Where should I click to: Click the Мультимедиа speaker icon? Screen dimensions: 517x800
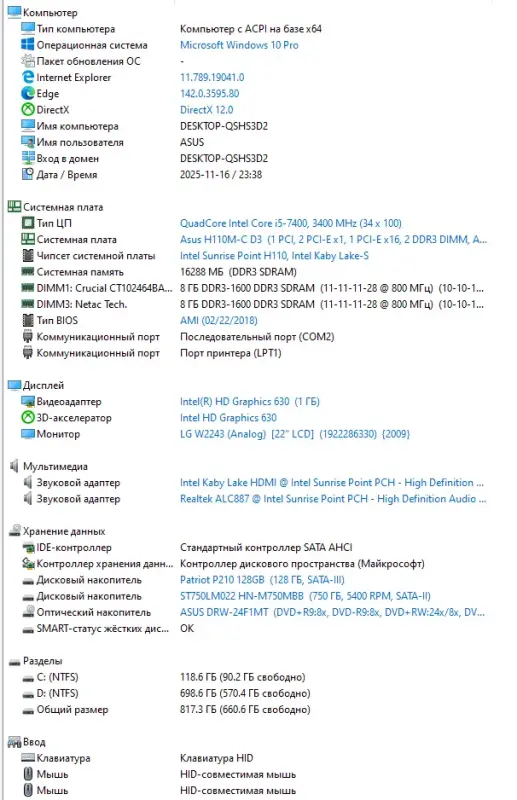pos(14,466)
